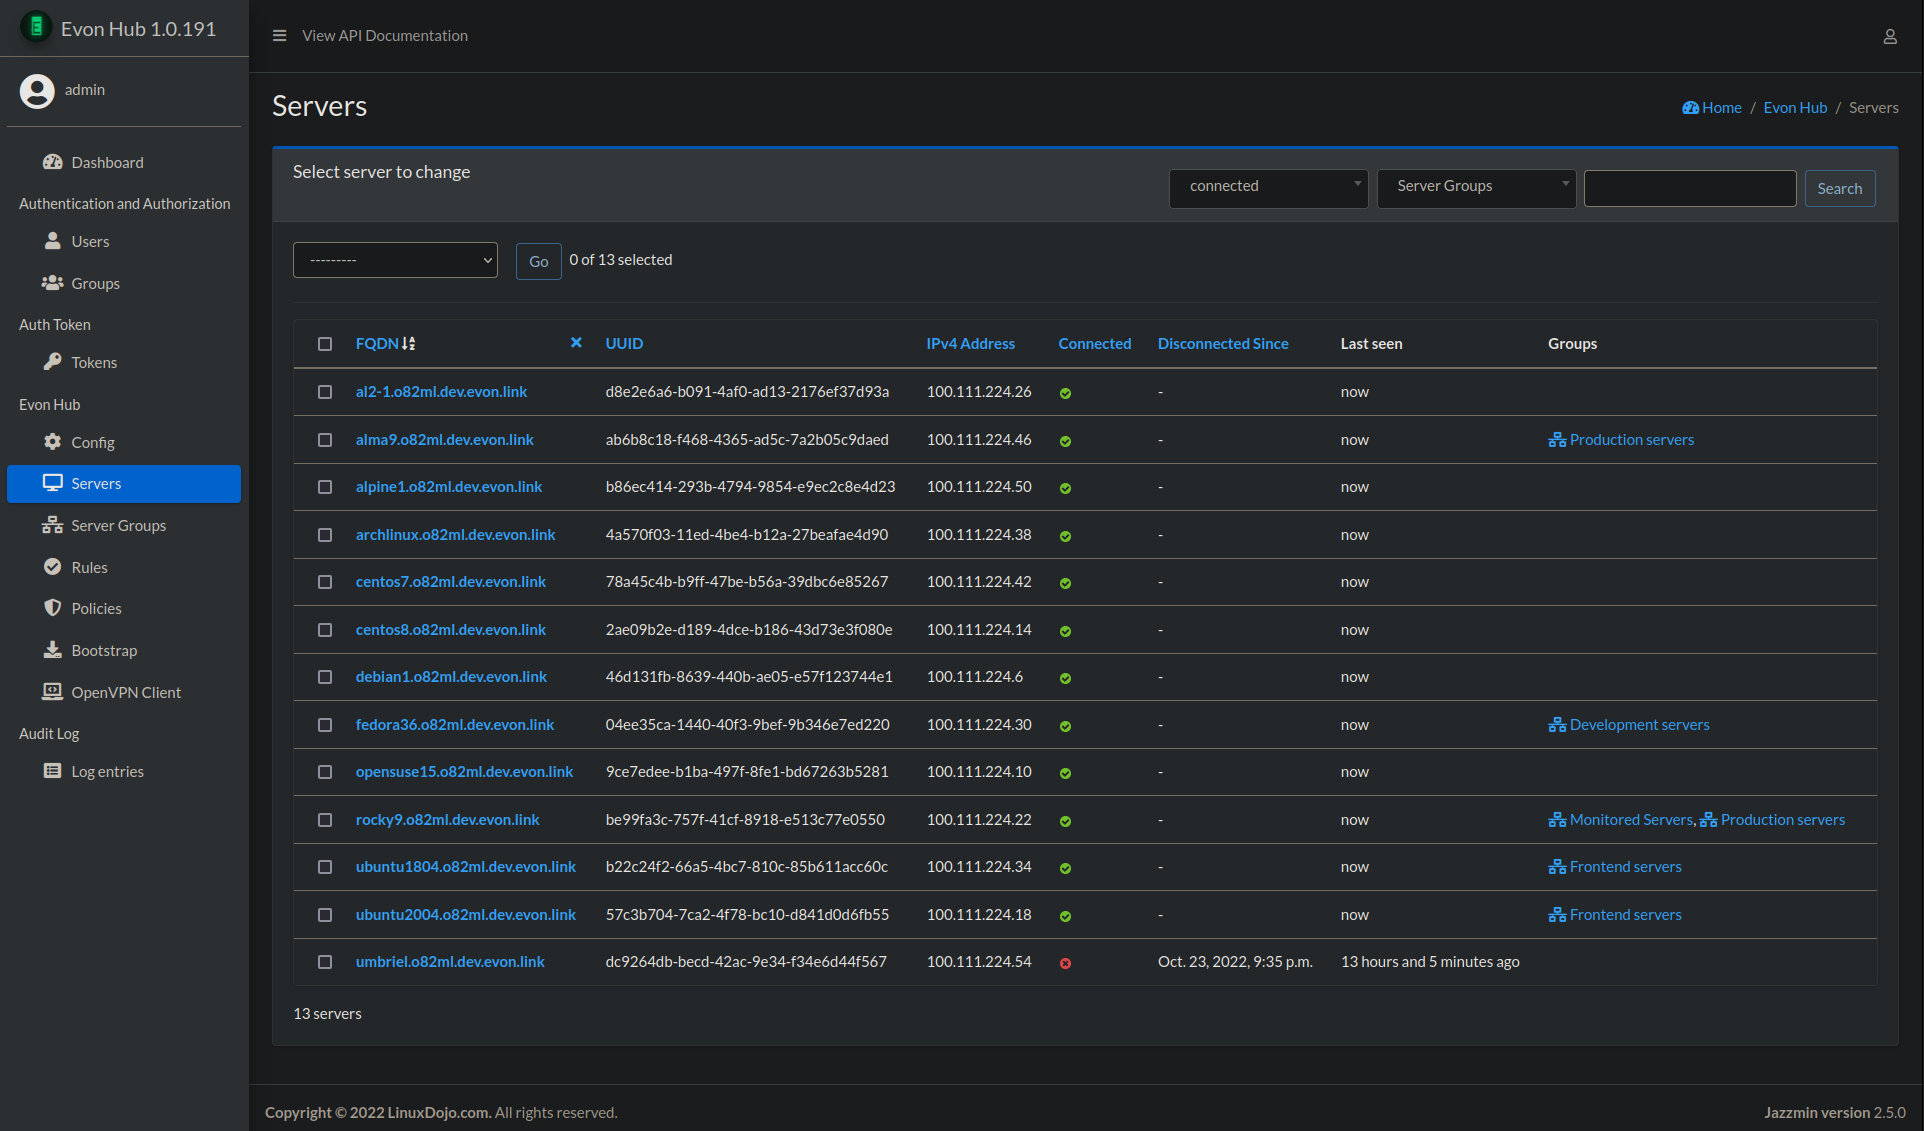Open the centos8.o82ml.dev.evon.link server
Screen dimensions: 1924x1131
(451, 630)
